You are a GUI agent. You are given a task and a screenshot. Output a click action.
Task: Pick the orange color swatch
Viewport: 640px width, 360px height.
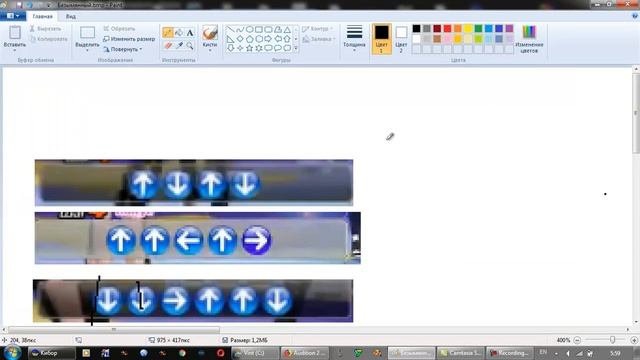tap(458, 29)
